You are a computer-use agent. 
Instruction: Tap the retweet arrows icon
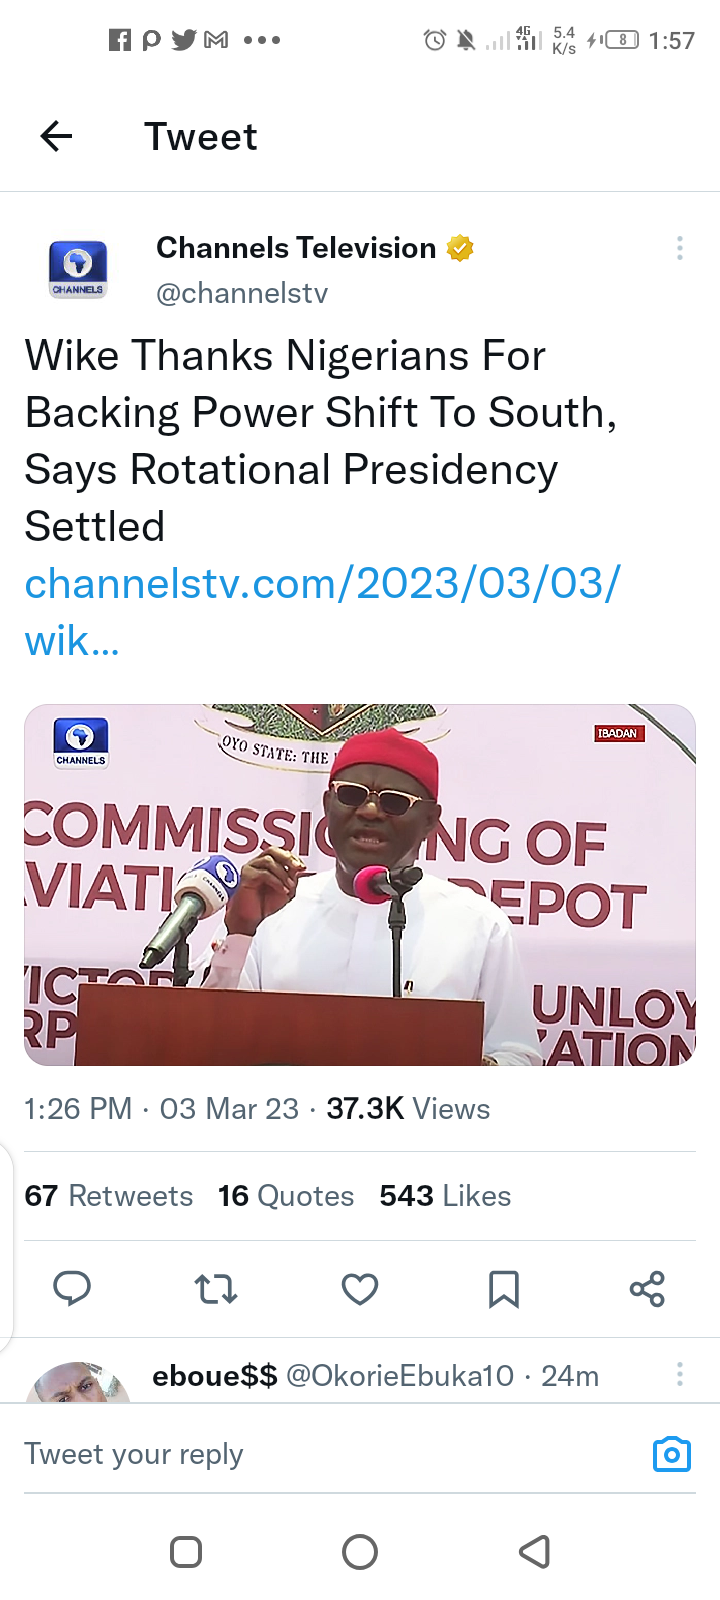(216, 1289)
